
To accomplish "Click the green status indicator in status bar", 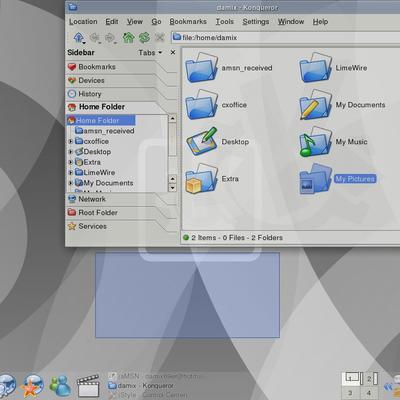I will [186, 238].
